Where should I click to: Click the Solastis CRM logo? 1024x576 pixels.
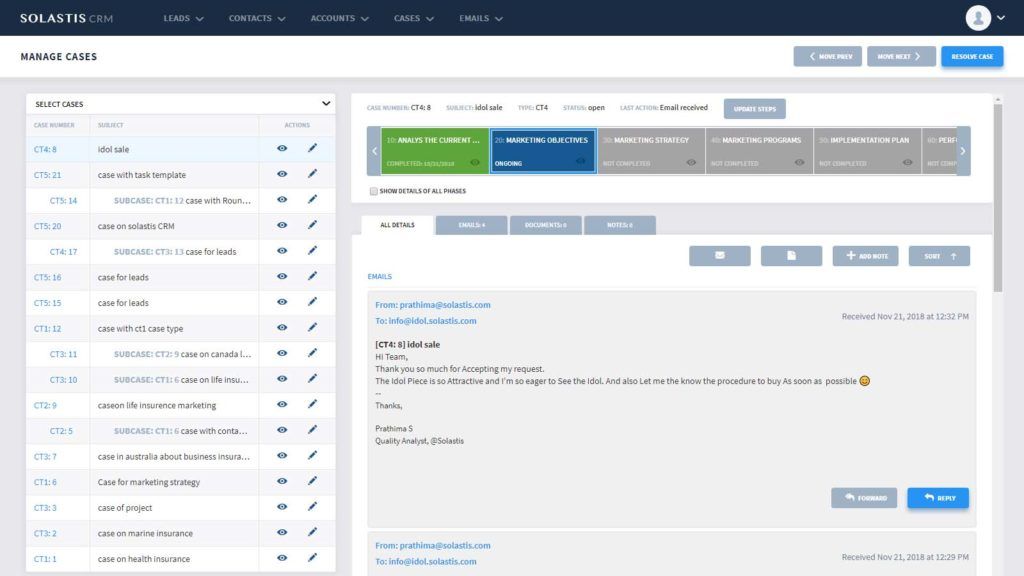[x=67, y=18]
